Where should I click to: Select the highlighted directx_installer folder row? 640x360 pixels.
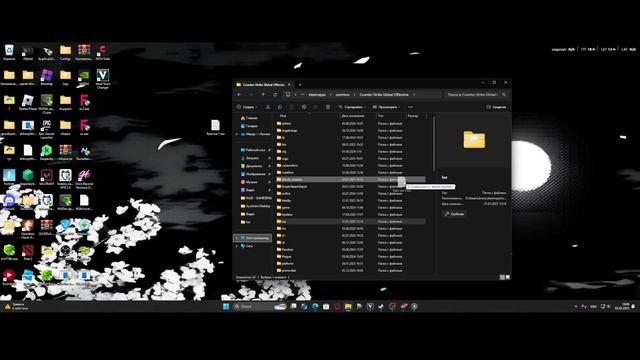pyautogui.click(x=350, y=180)
